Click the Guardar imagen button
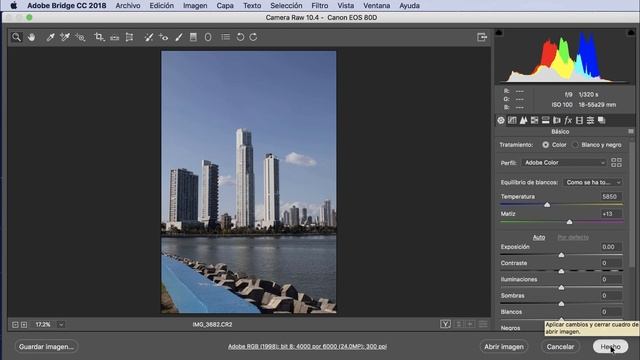This screenshot has width=640, height=360. pos(46,347)
